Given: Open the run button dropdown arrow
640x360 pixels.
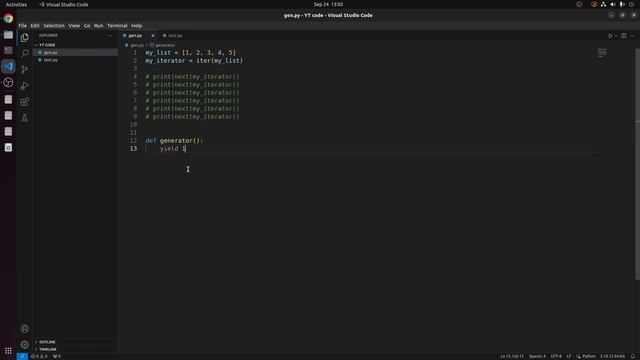Looking at the screenshot, I should pyautogui.click(x=616, y=36).
